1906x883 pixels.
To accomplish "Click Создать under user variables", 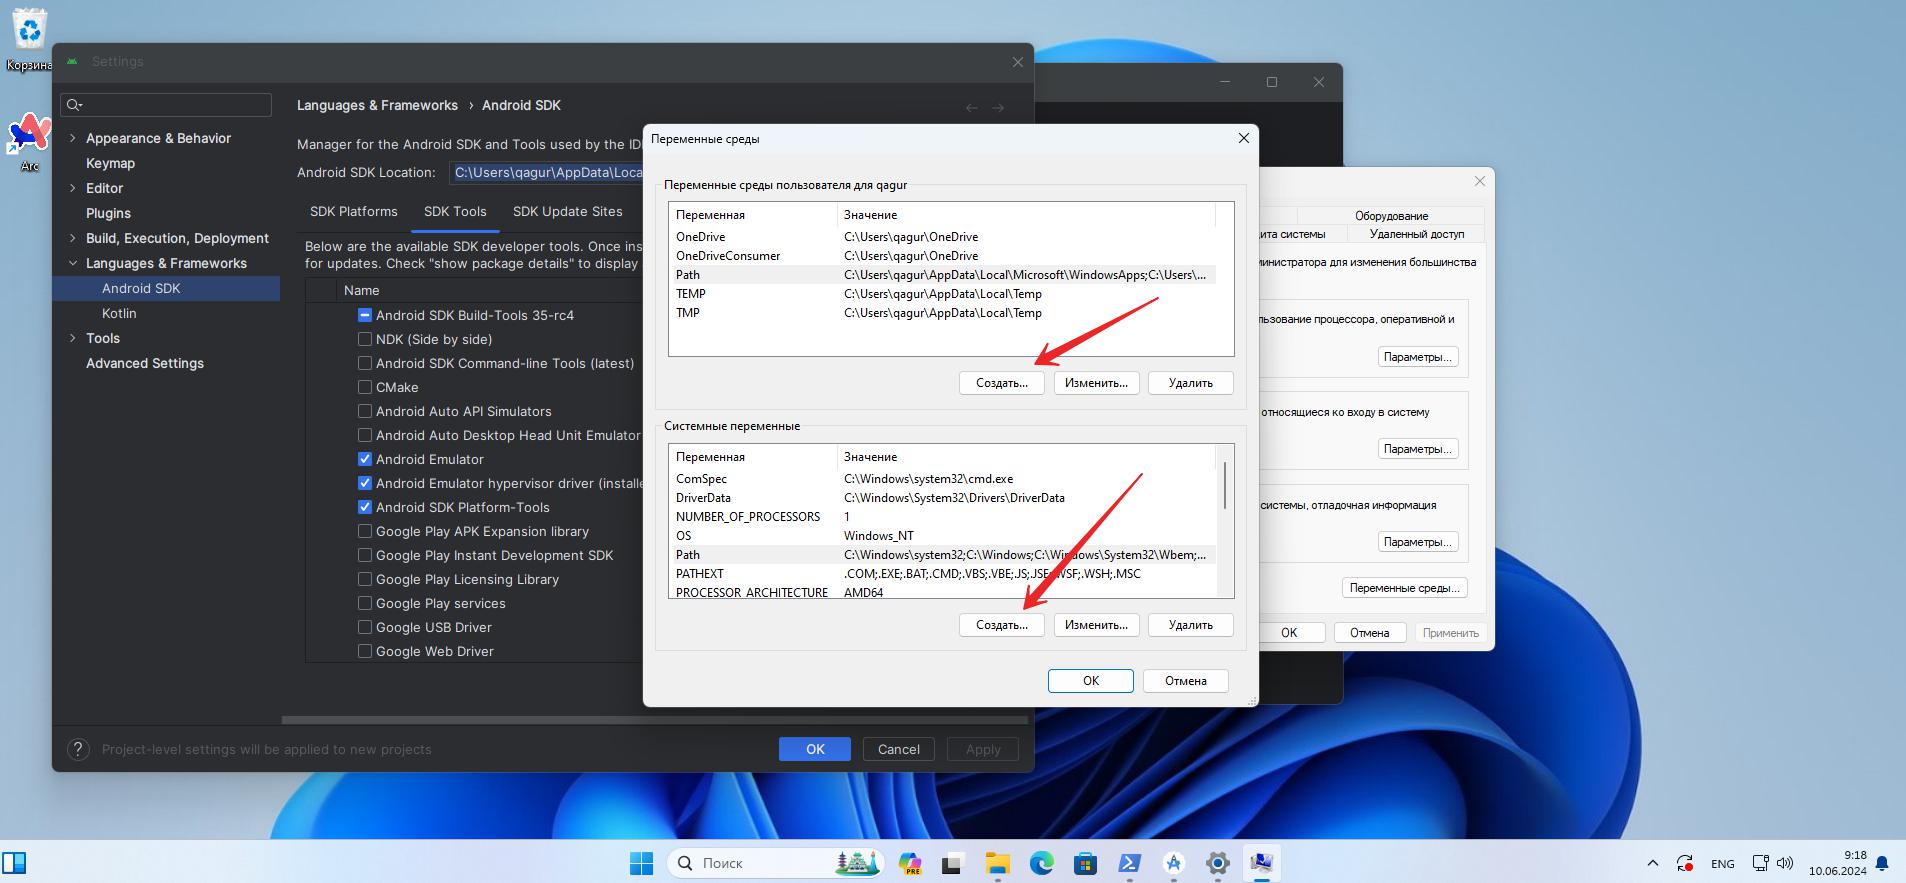I will coord(1002,383).
